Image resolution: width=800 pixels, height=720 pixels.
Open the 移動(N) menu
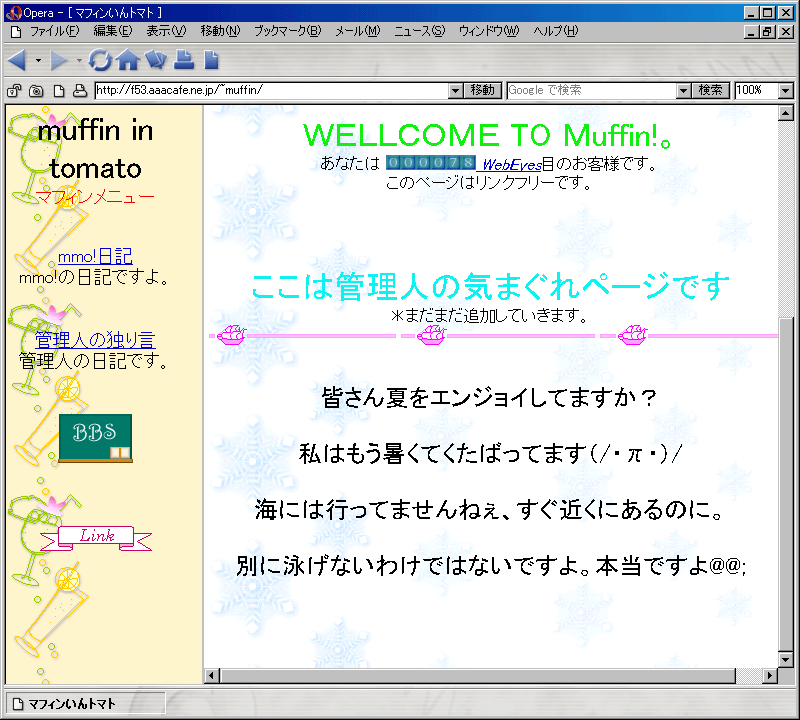coord(220,31)
